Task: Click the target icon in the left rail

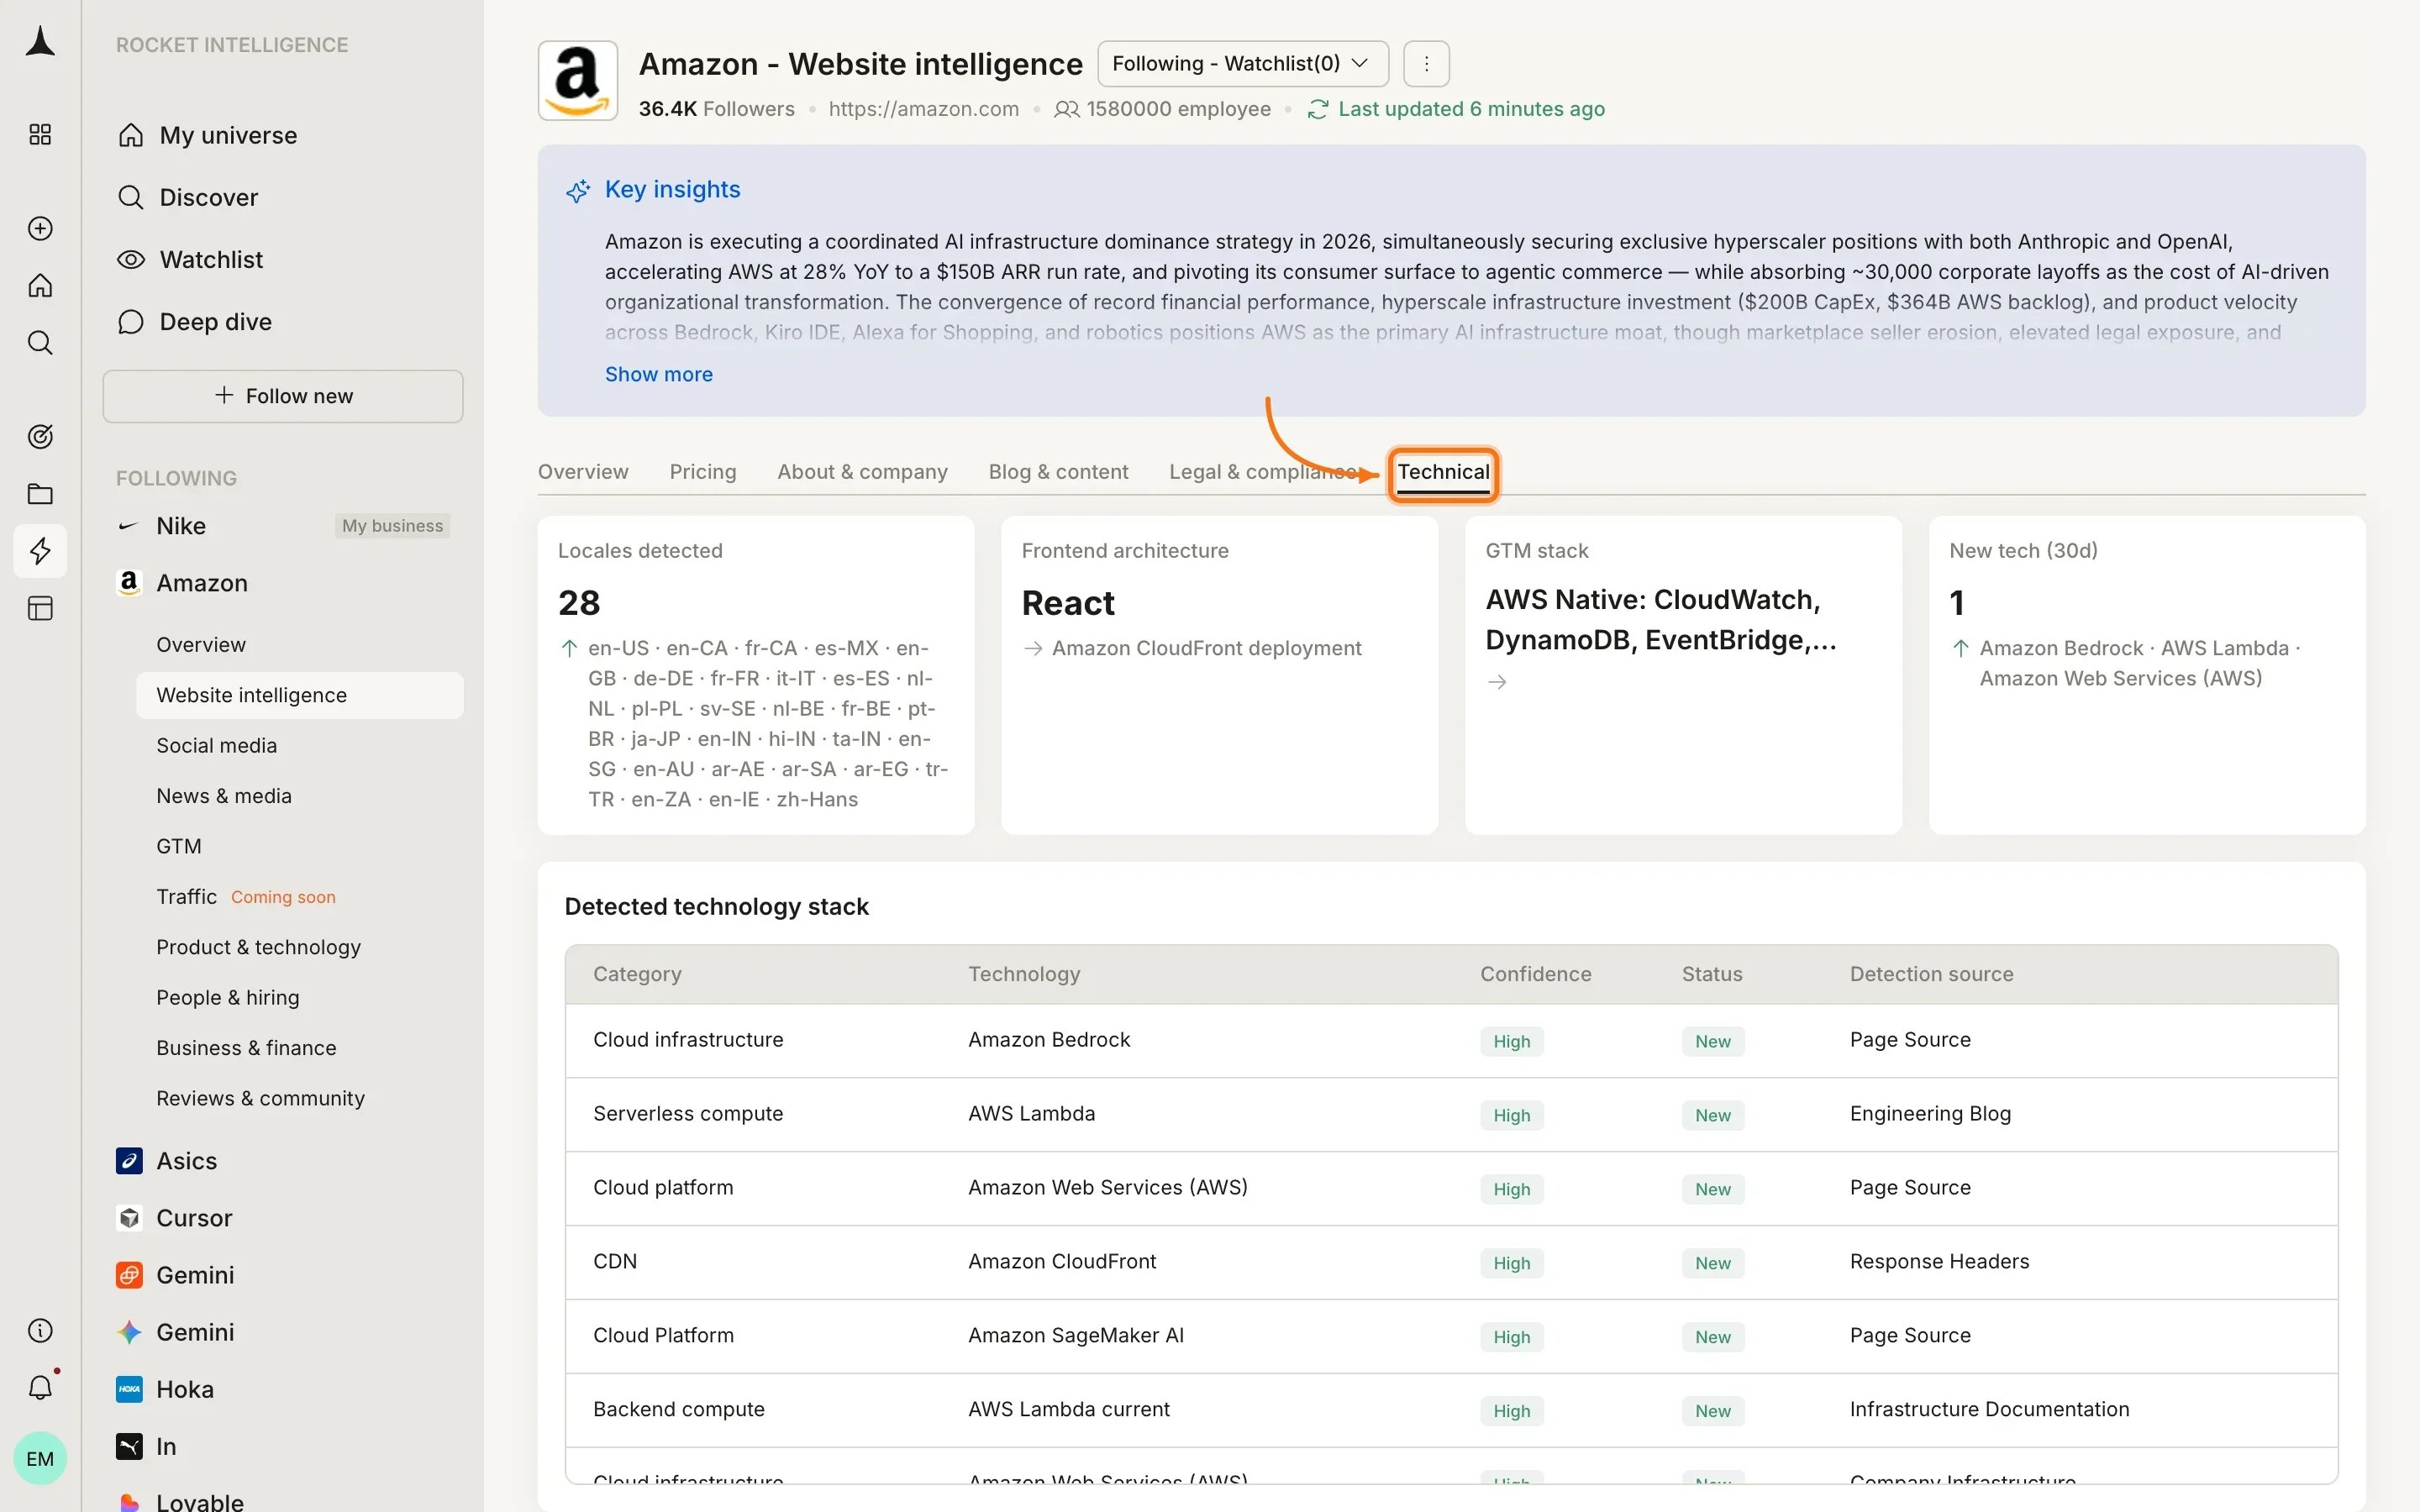Action: (40, 436)
